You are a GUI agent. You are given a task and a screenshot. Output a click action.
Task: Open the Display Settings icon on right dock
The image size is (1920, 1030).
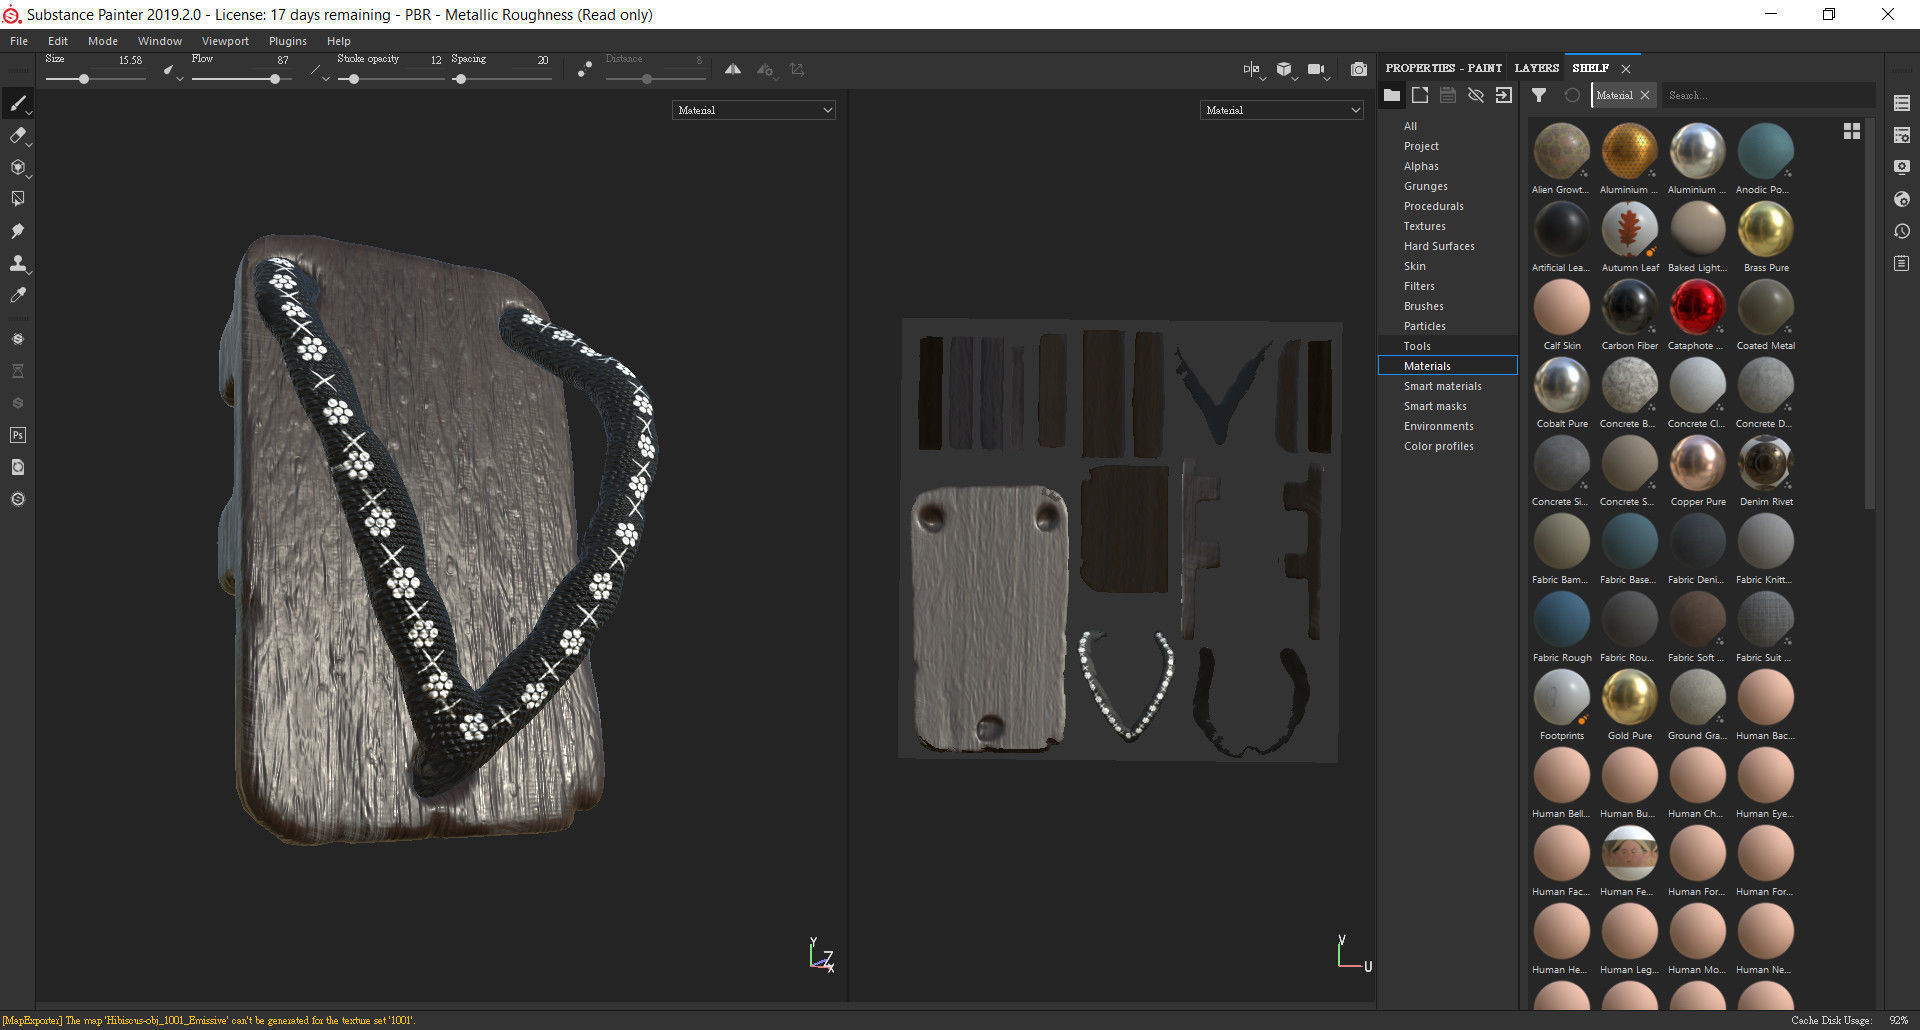pos(1902,167)
